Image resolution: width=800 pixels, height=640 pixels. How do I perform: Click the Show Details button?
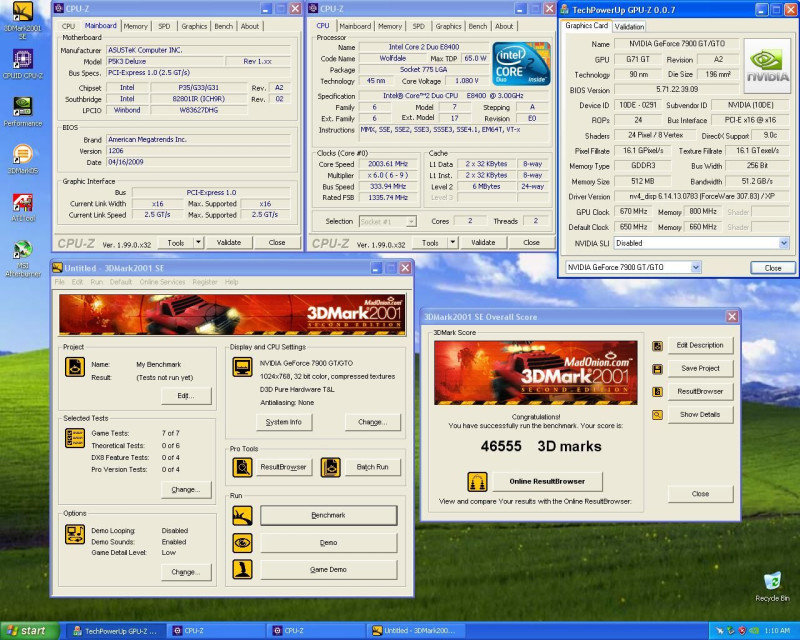coord(699,414)
